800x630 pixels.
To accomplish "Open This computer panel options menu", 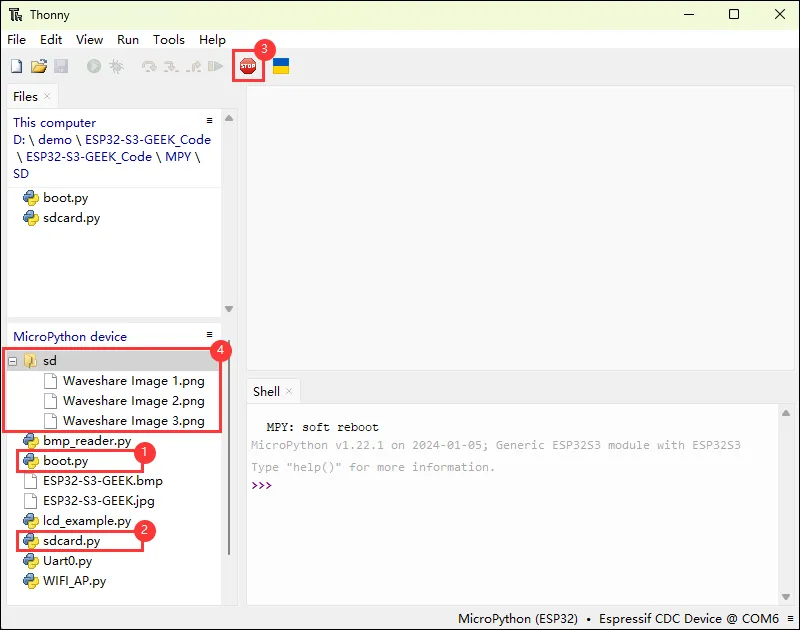I will 210,120.
